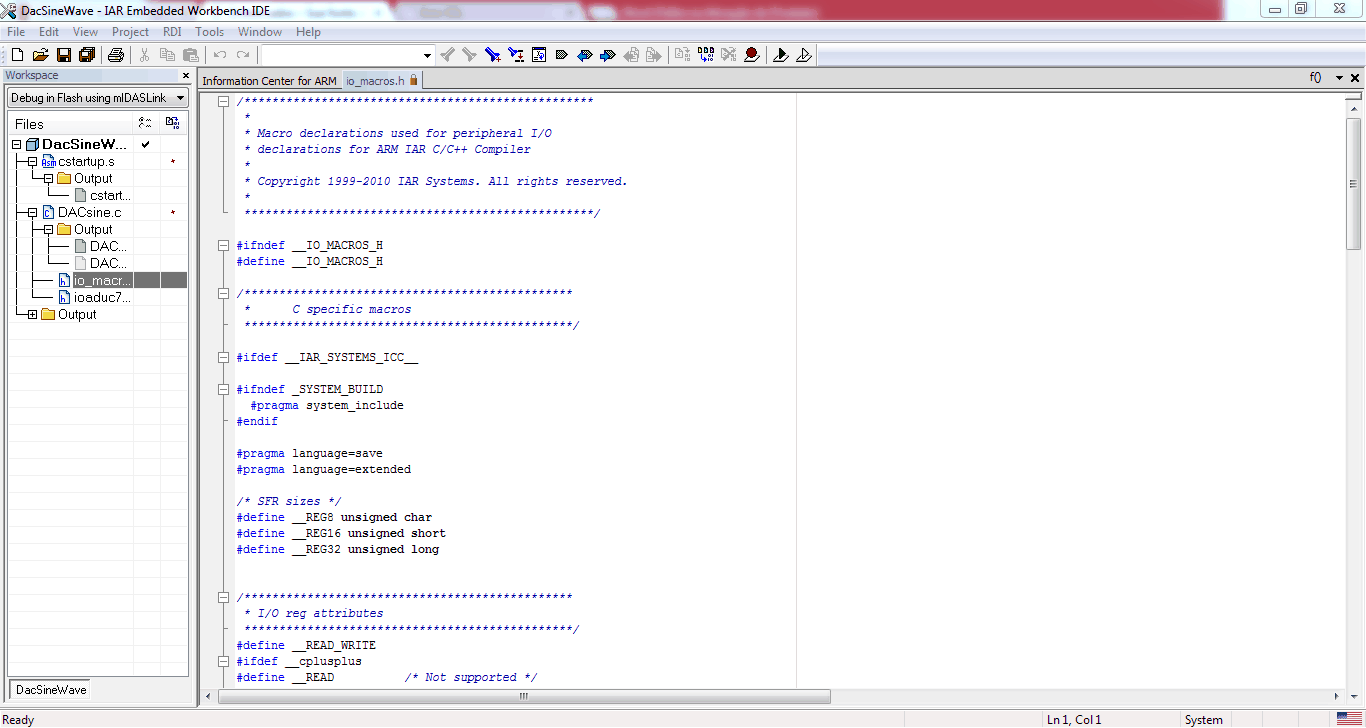
Task: Click the Stop Build icon
Action: click(728, 55)
